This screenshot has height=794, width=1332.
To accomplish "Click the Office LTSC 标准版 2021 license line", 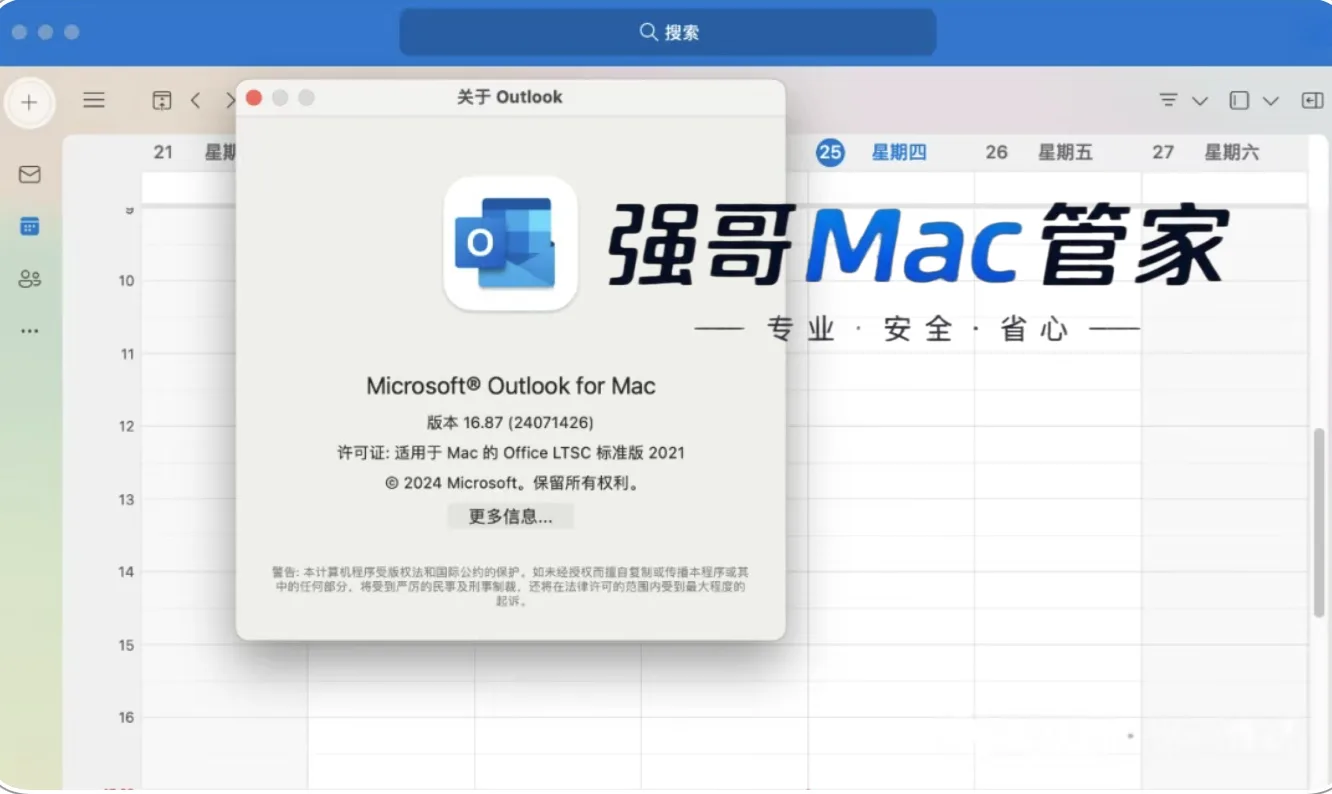I will 510,453.
